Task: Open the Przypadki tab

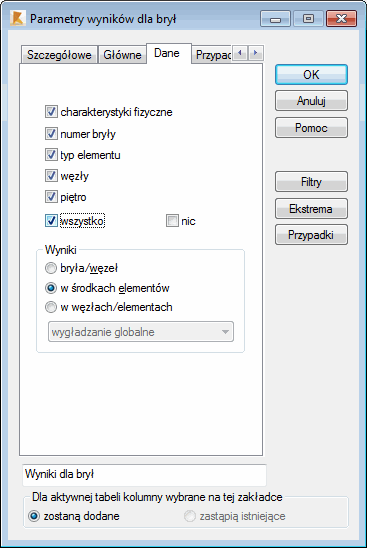Action: (x=213, y=55)
